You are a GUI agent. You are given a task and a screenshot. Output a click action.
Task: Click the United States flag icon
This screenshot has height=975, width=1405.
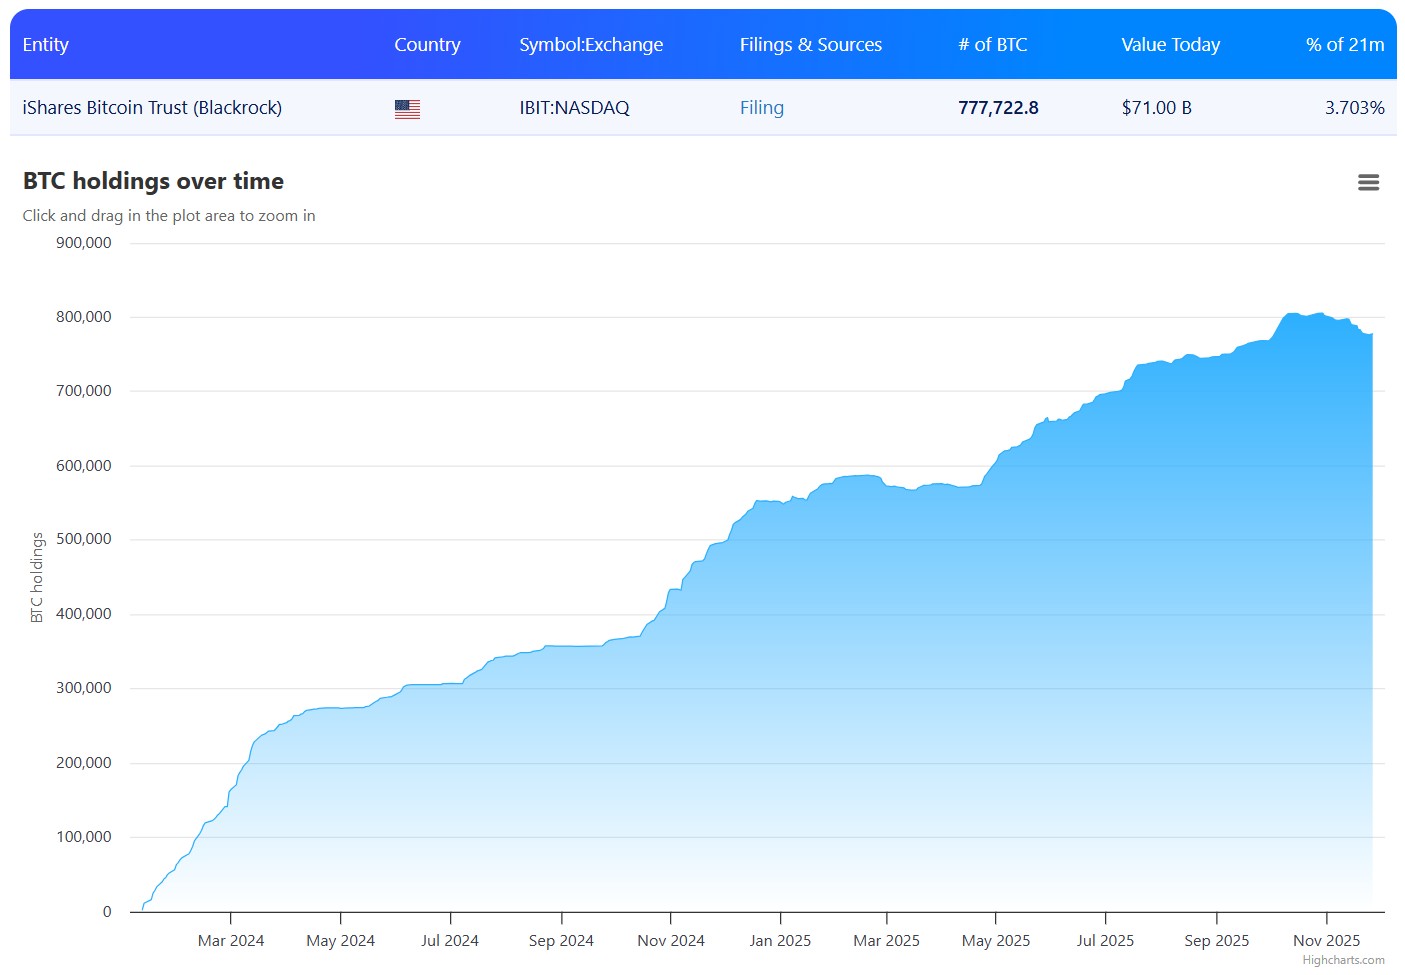pyautogui.click(x=407, y=109)
